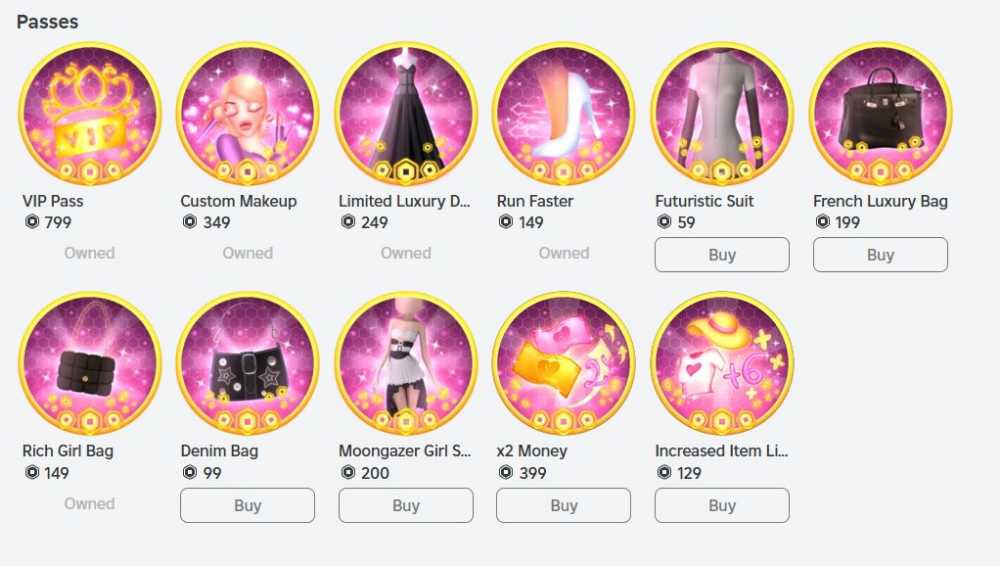Open the x2 Money title link

[x=532, y=451]
